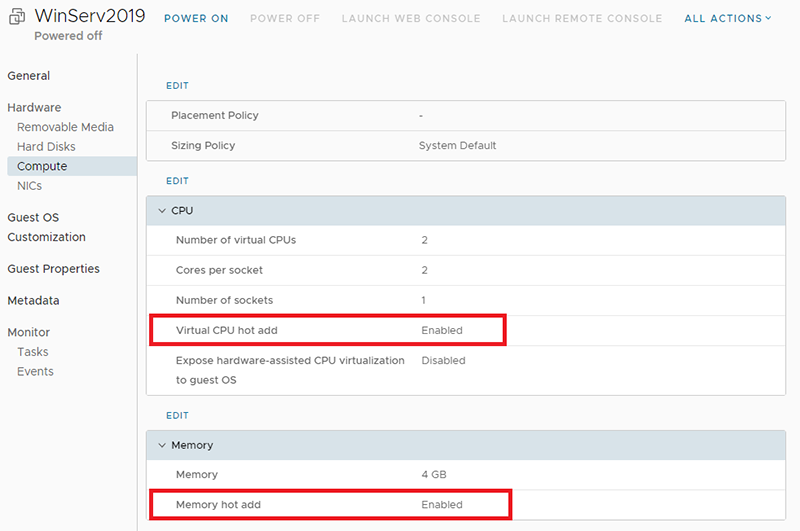Power on the virtual machine

click(196, 18)
